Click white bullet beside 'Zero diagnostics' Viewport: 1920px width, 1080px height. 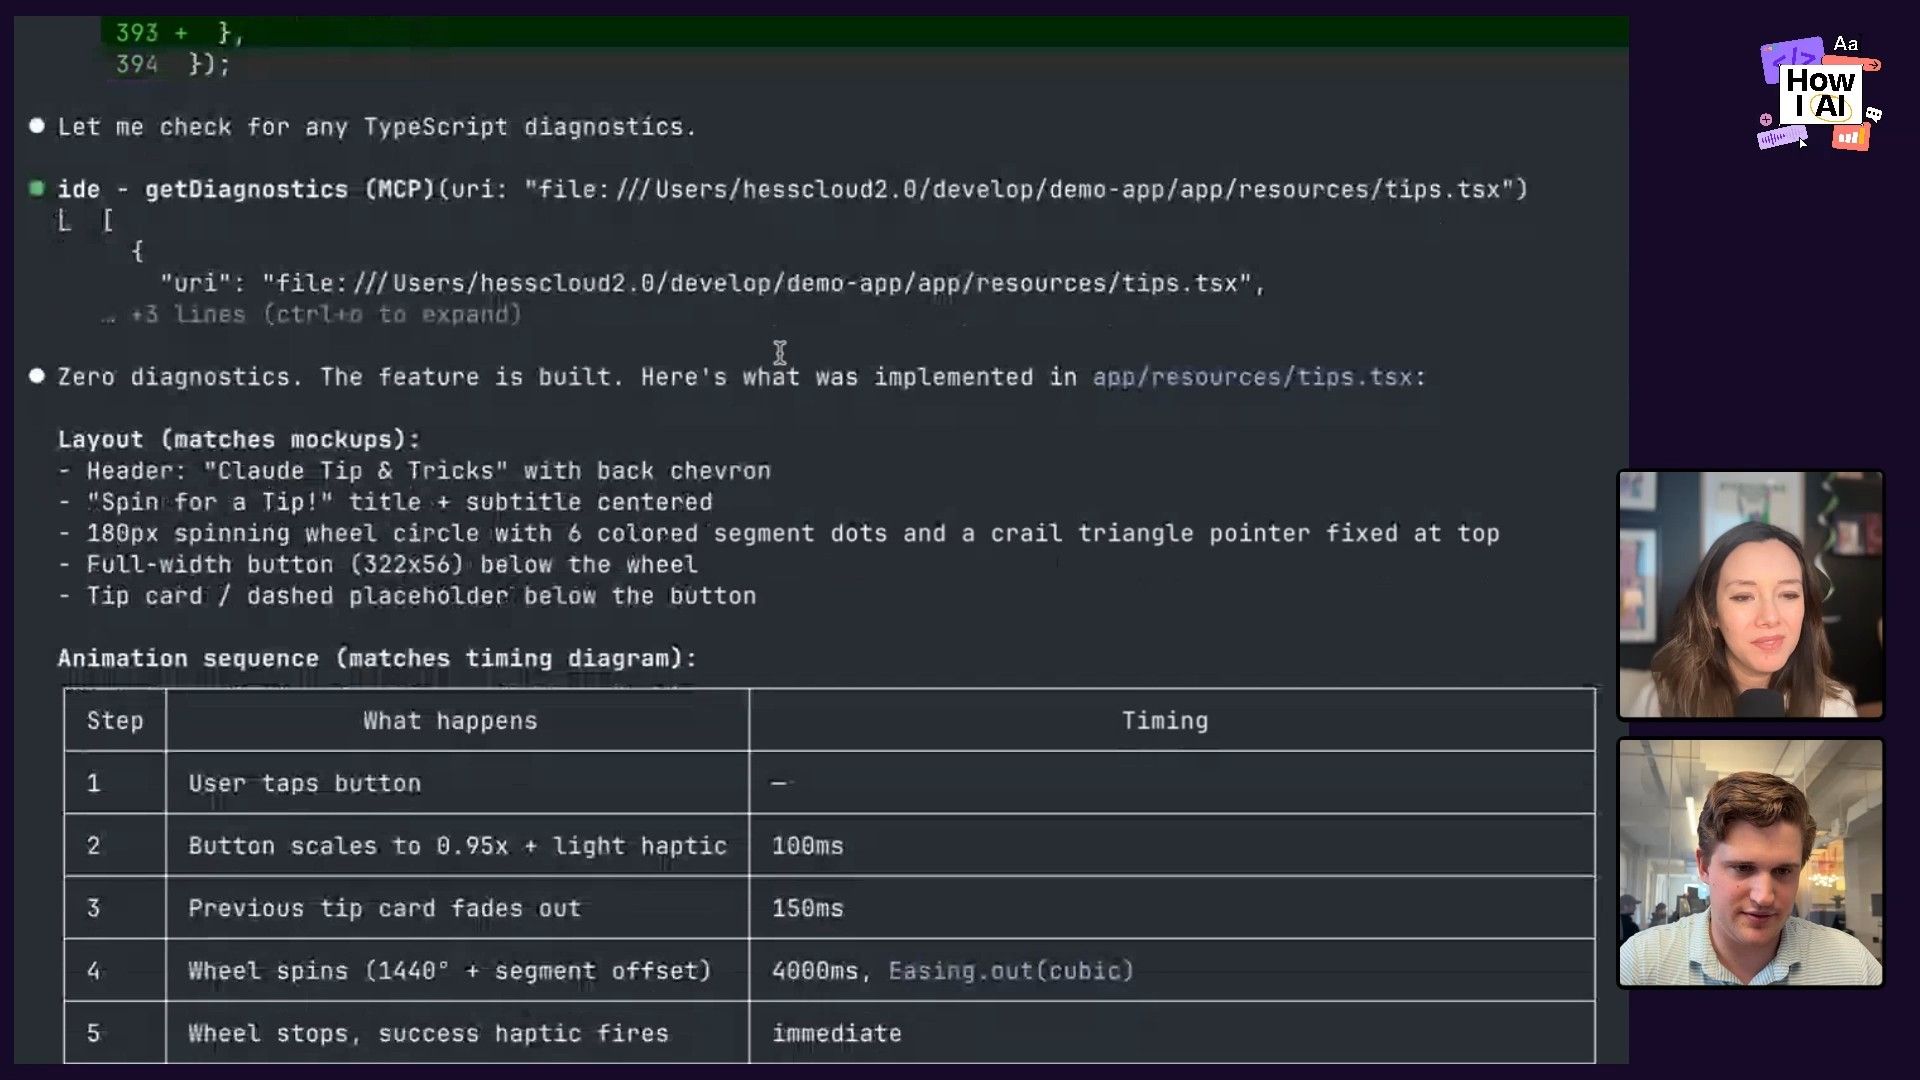(37, 376)
